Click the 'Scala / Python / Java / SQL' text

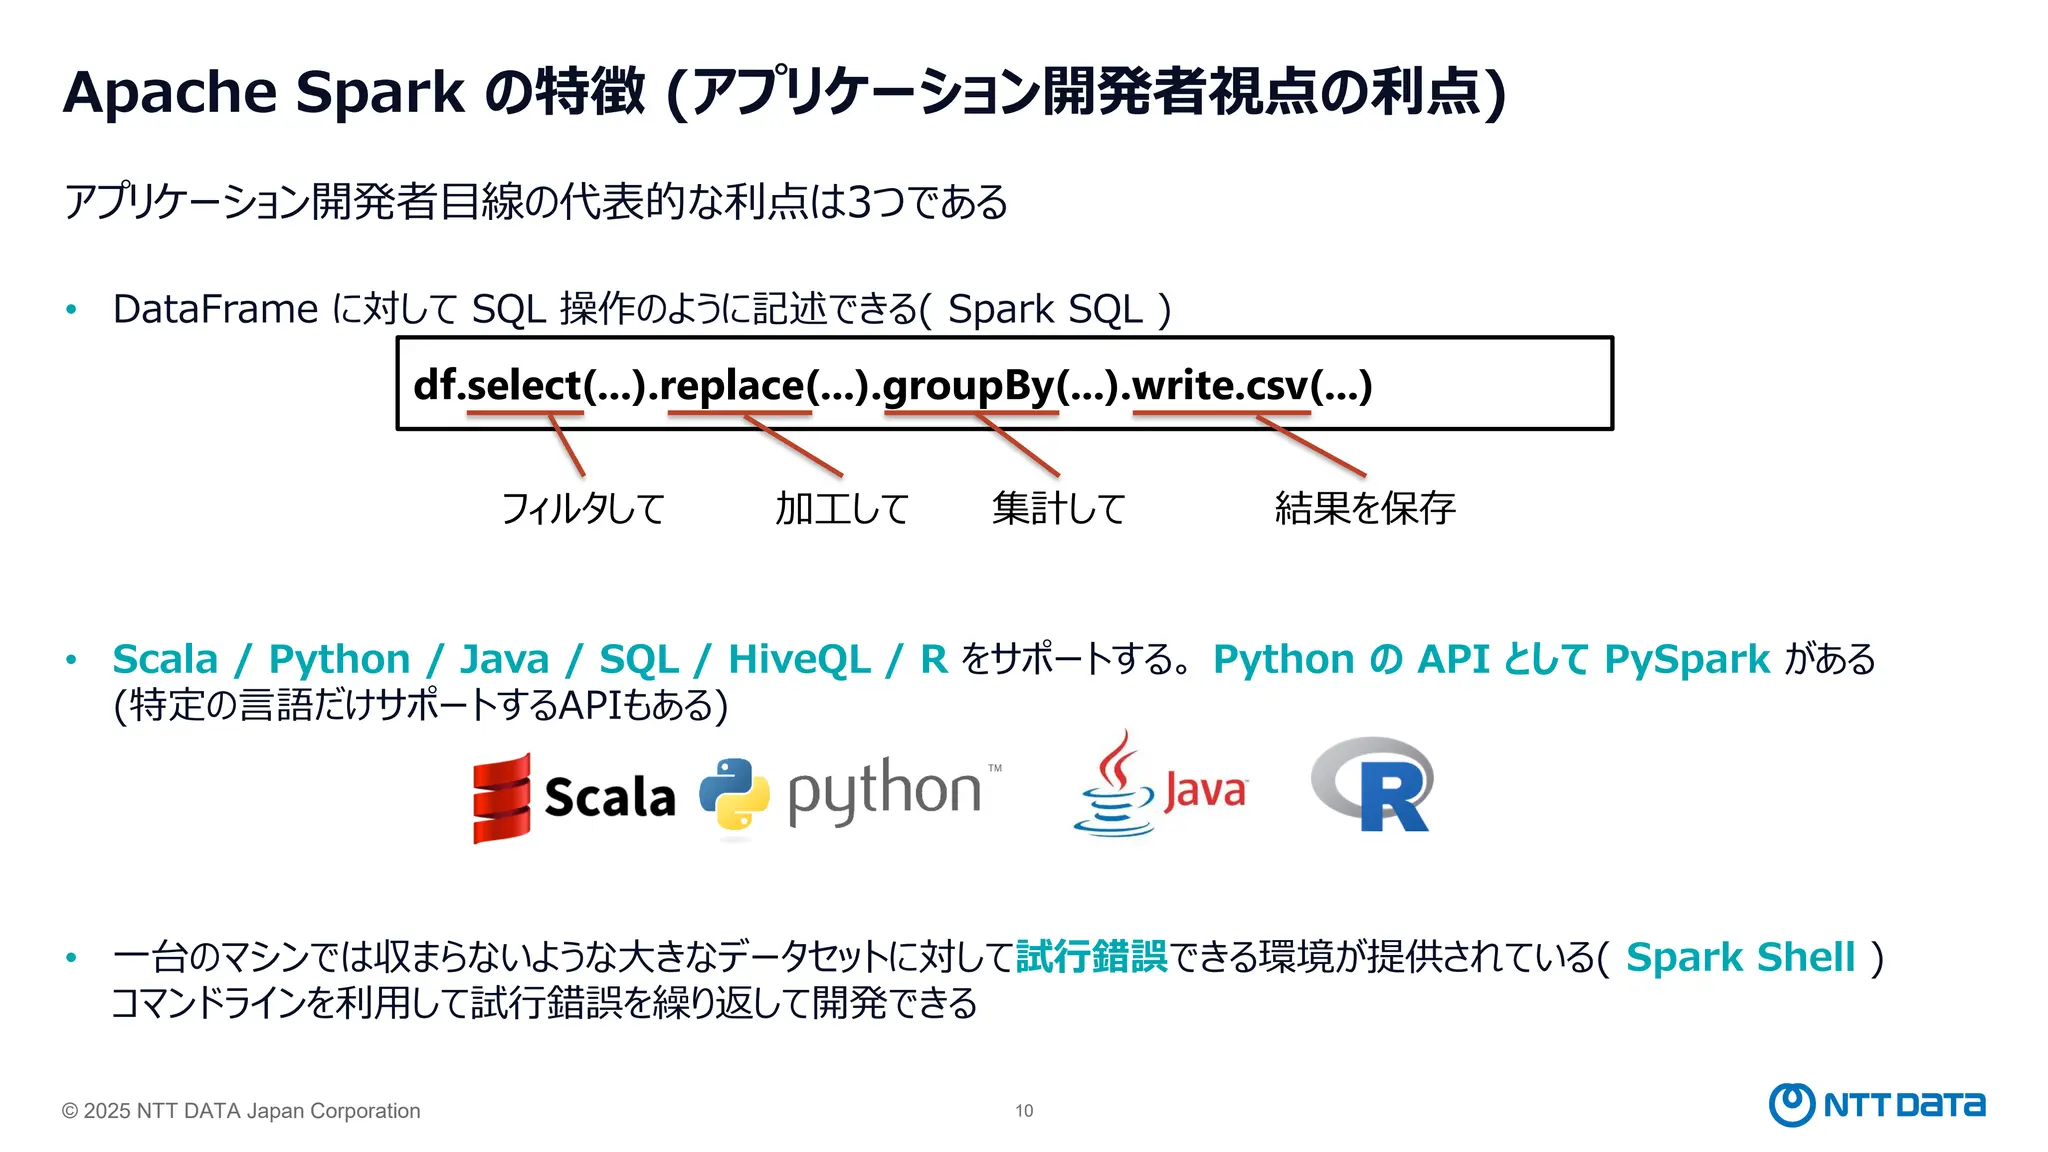[530, 660]
